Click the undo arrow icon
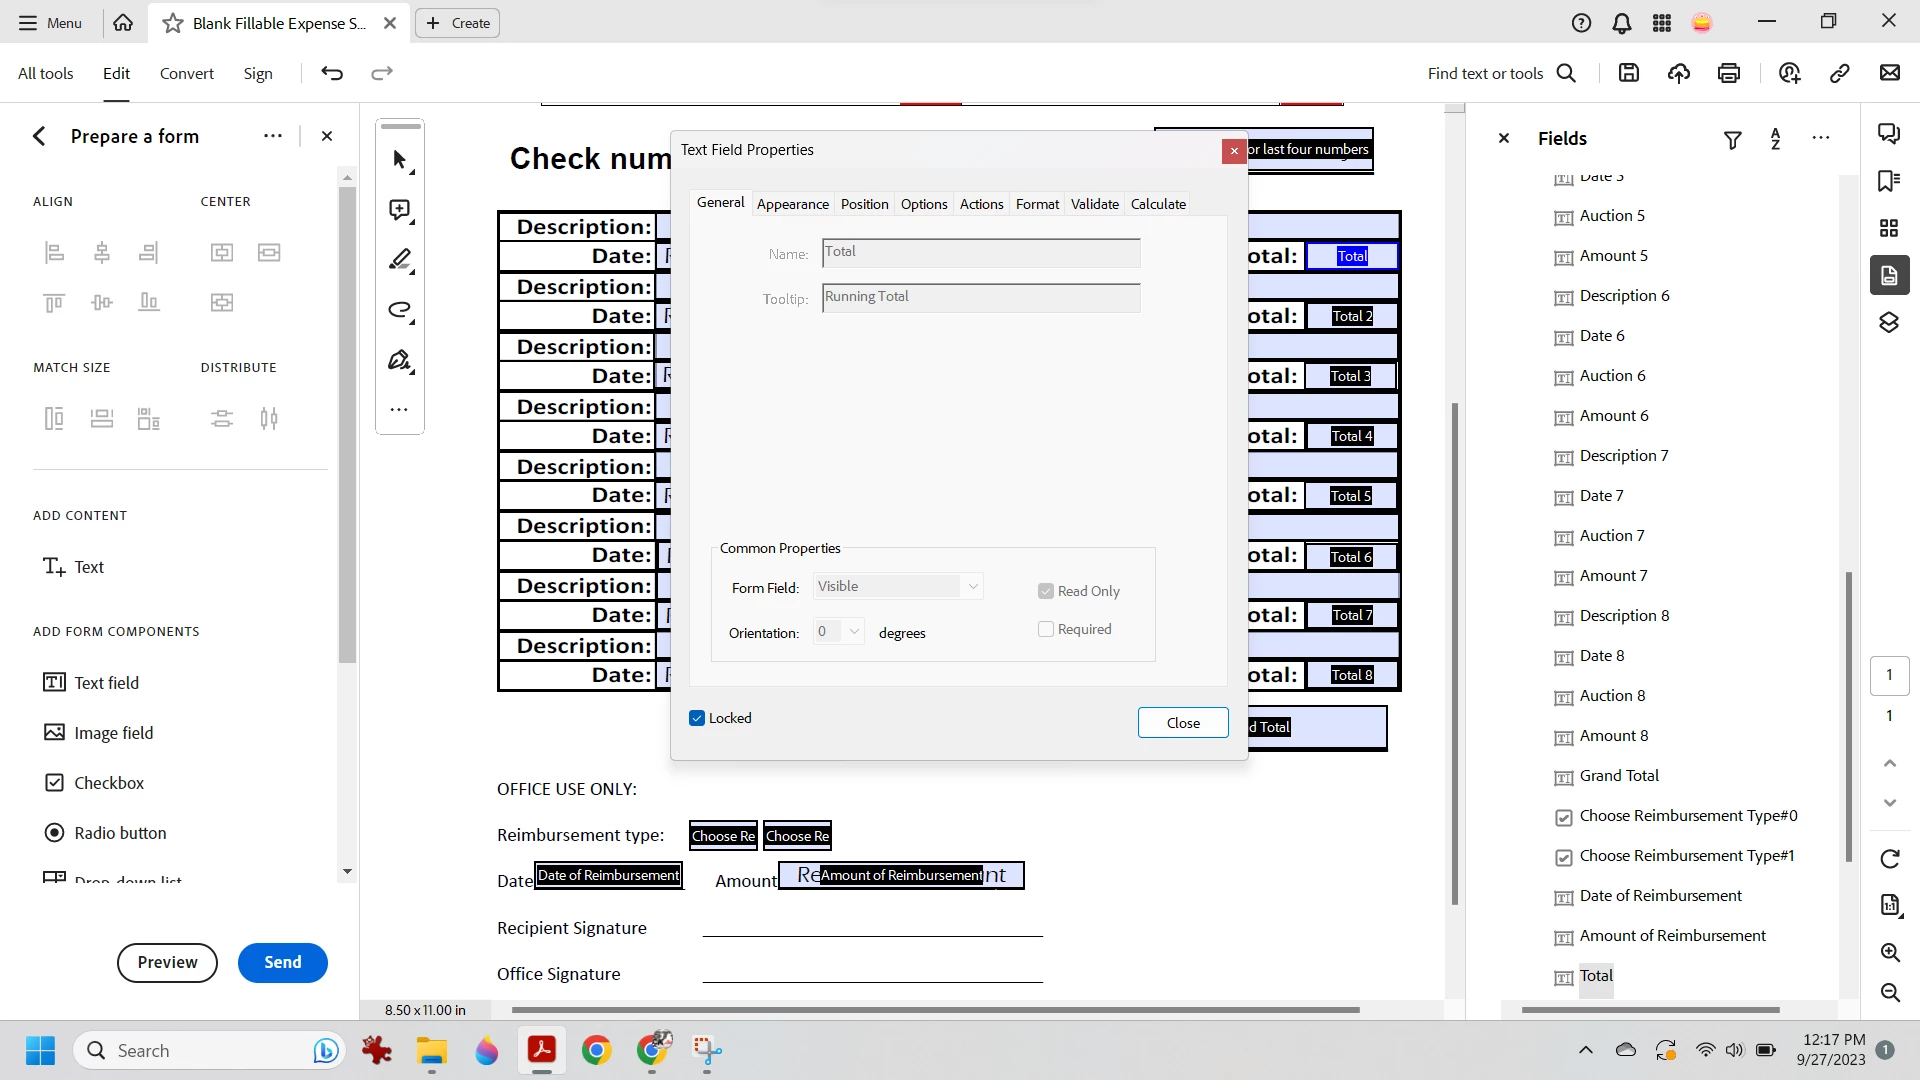Viewport: 1920px width, 1080px height. (x=332, y=73)
